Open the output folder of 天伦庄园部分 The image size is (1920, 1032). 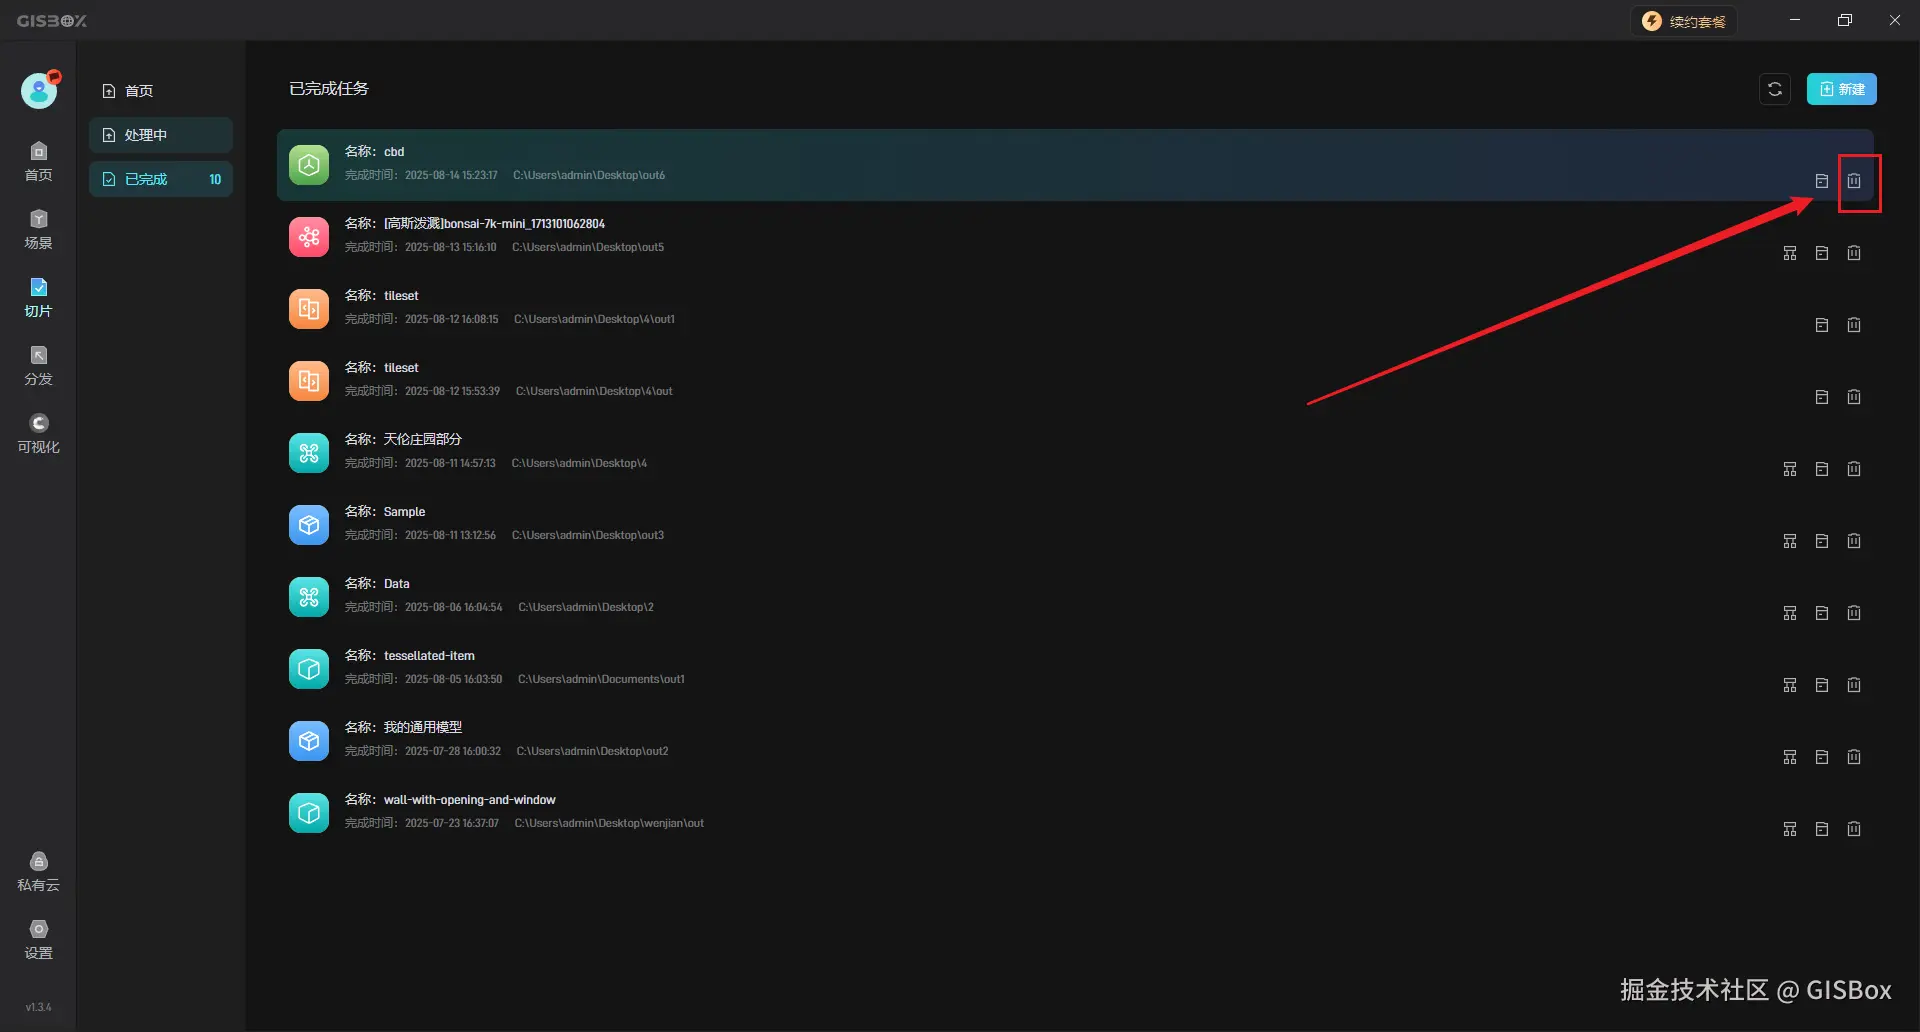pos(1822,469)
